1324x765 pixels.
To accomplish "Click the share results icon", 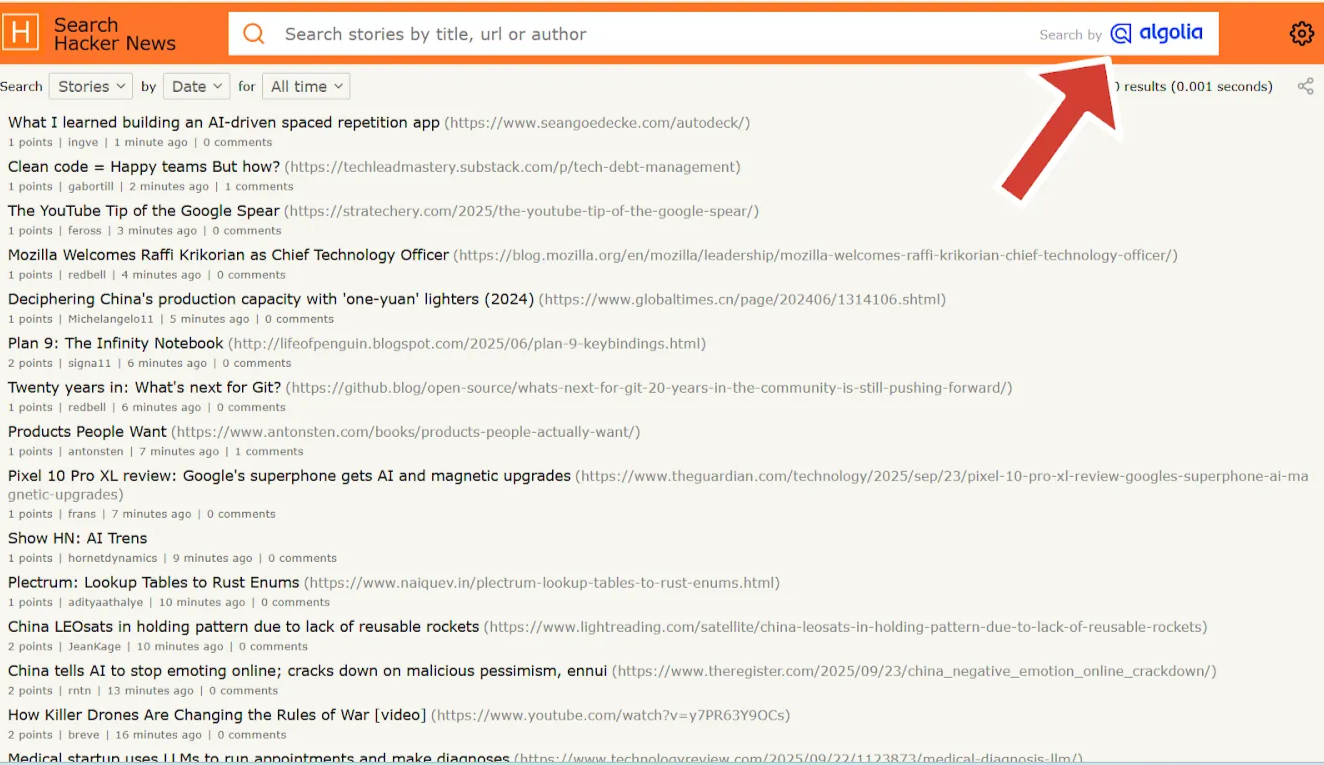I will click(1305, 86).
